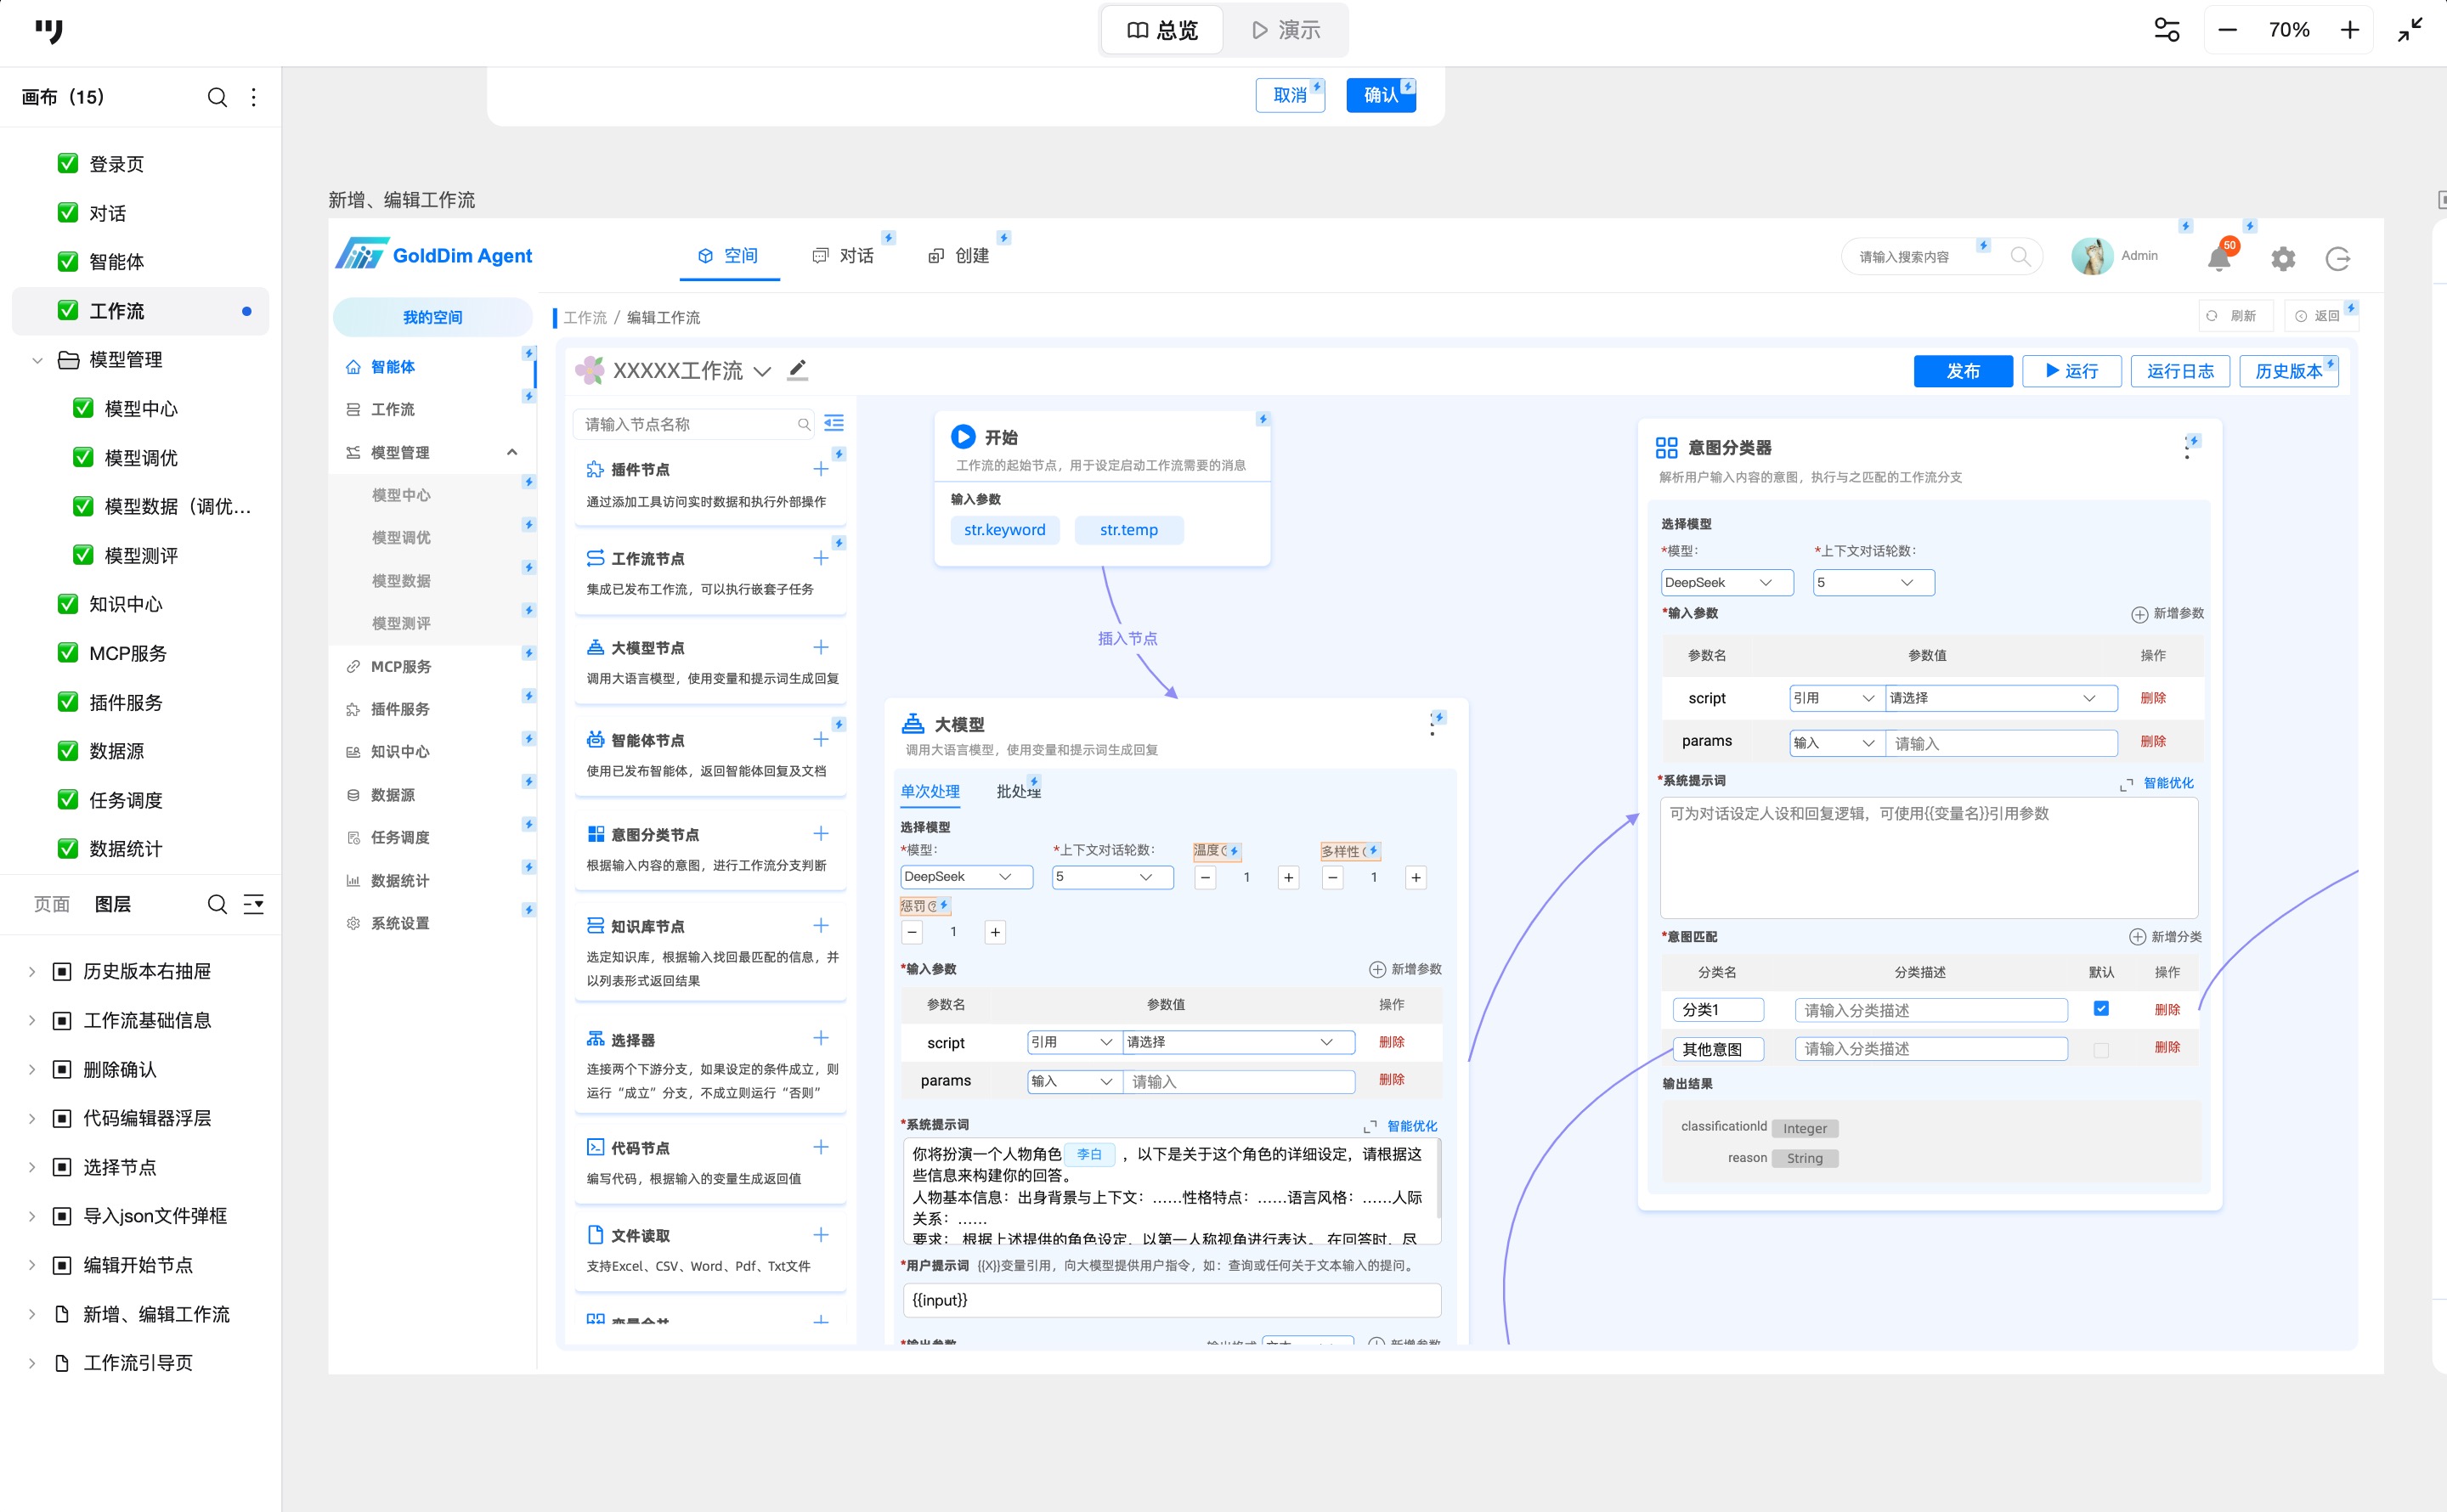This screenshot has width=2447, height=1512.
Task: Open canvas search magnifier in 画布 panel
Action: (216, 97)
